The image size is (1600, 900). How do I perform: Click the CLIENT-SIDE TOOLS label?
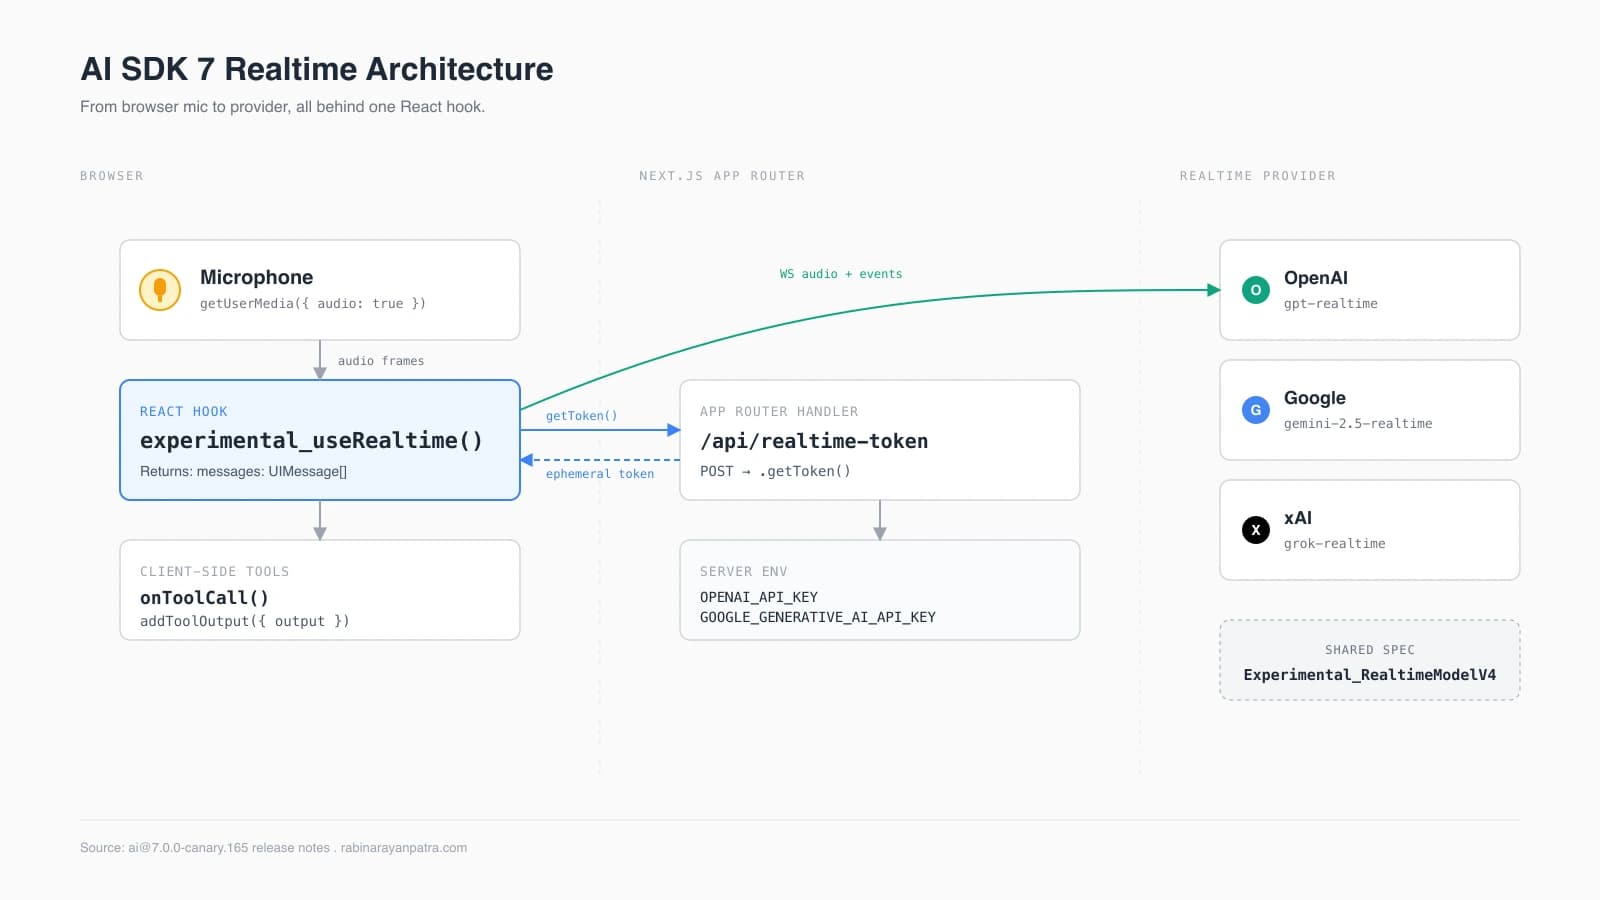[x=215, y=571]
